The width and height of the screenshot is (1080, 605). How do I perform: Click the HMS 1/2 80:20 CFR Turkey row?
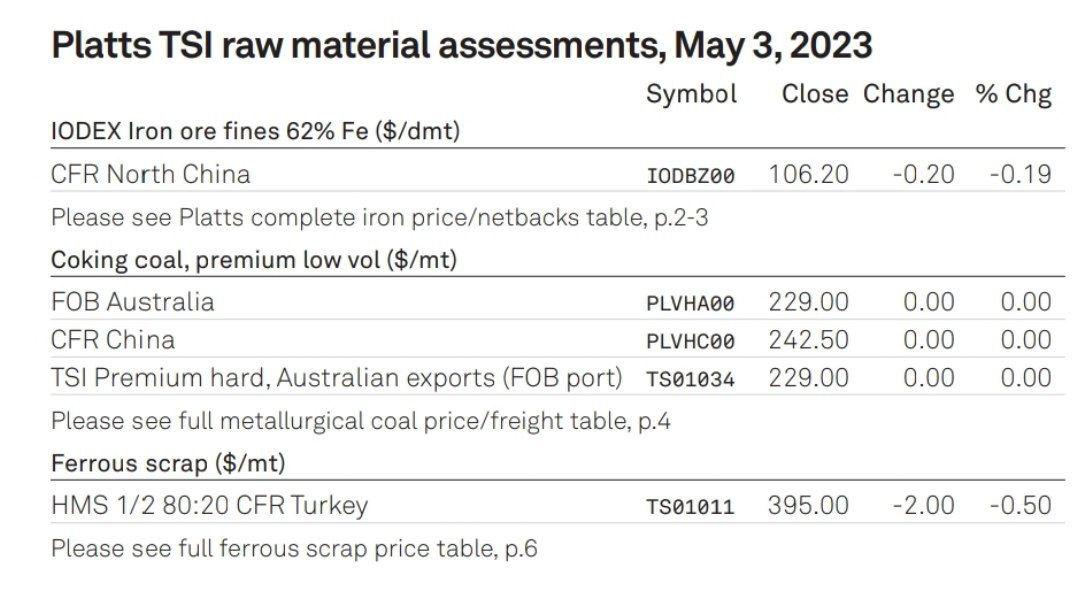pos(558,505)
